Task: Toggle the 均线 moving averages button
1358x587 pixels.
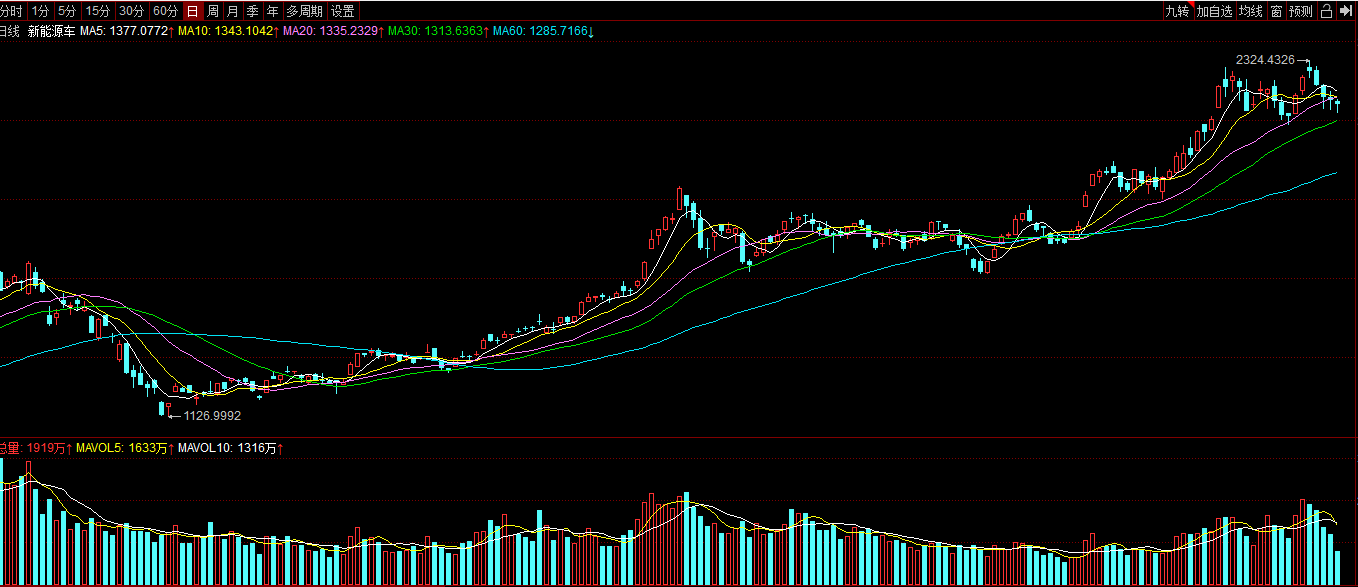Action: 1251,11
